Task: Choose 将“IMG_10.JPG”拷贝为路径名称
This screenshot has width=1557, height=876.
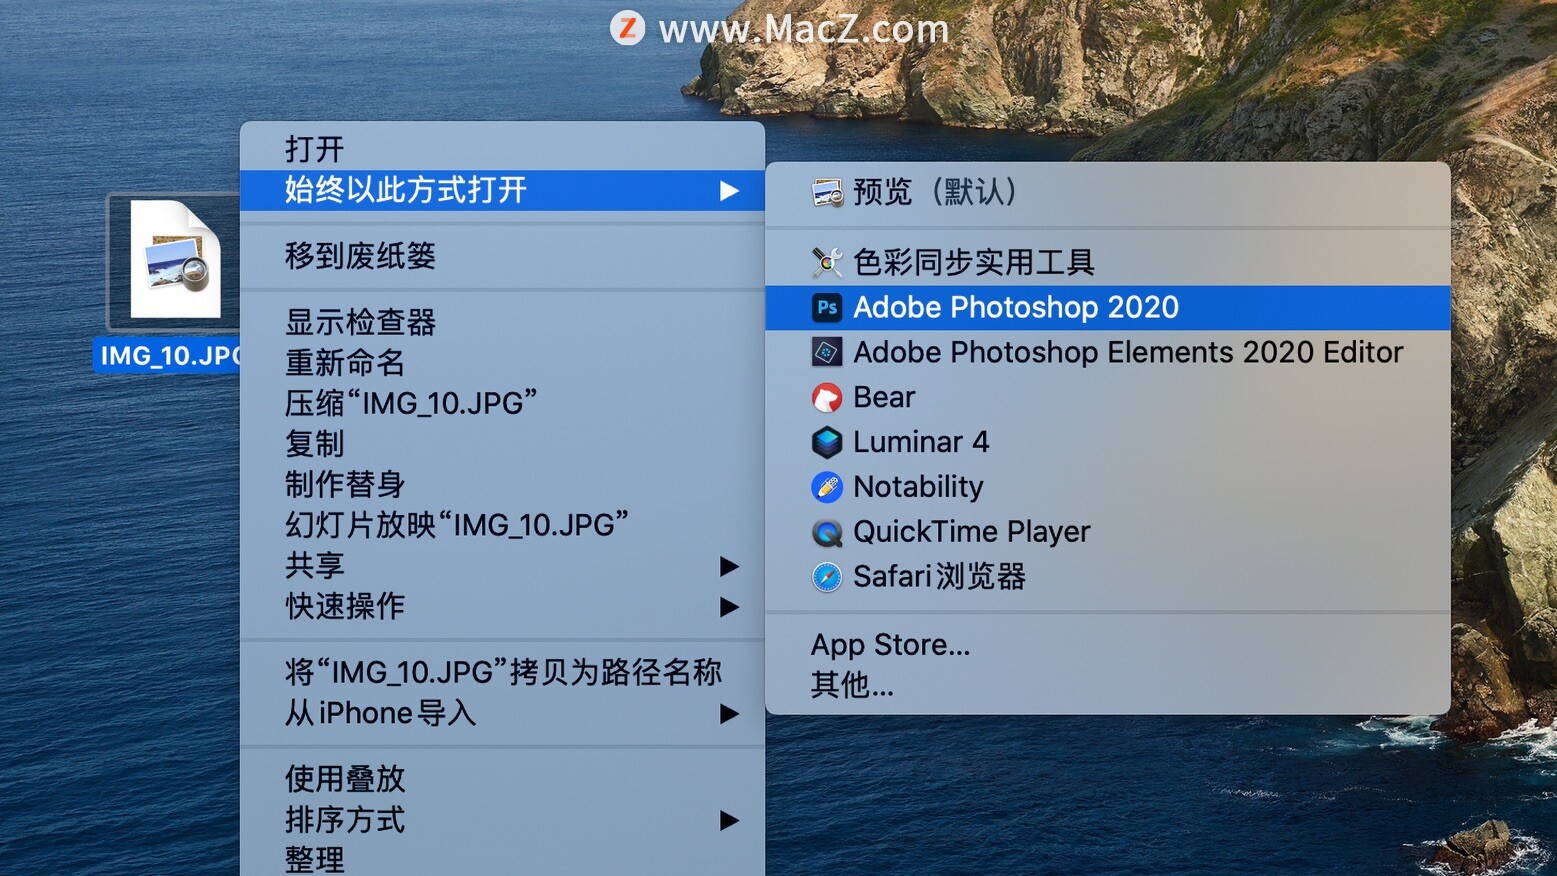Action: point(502,672)
